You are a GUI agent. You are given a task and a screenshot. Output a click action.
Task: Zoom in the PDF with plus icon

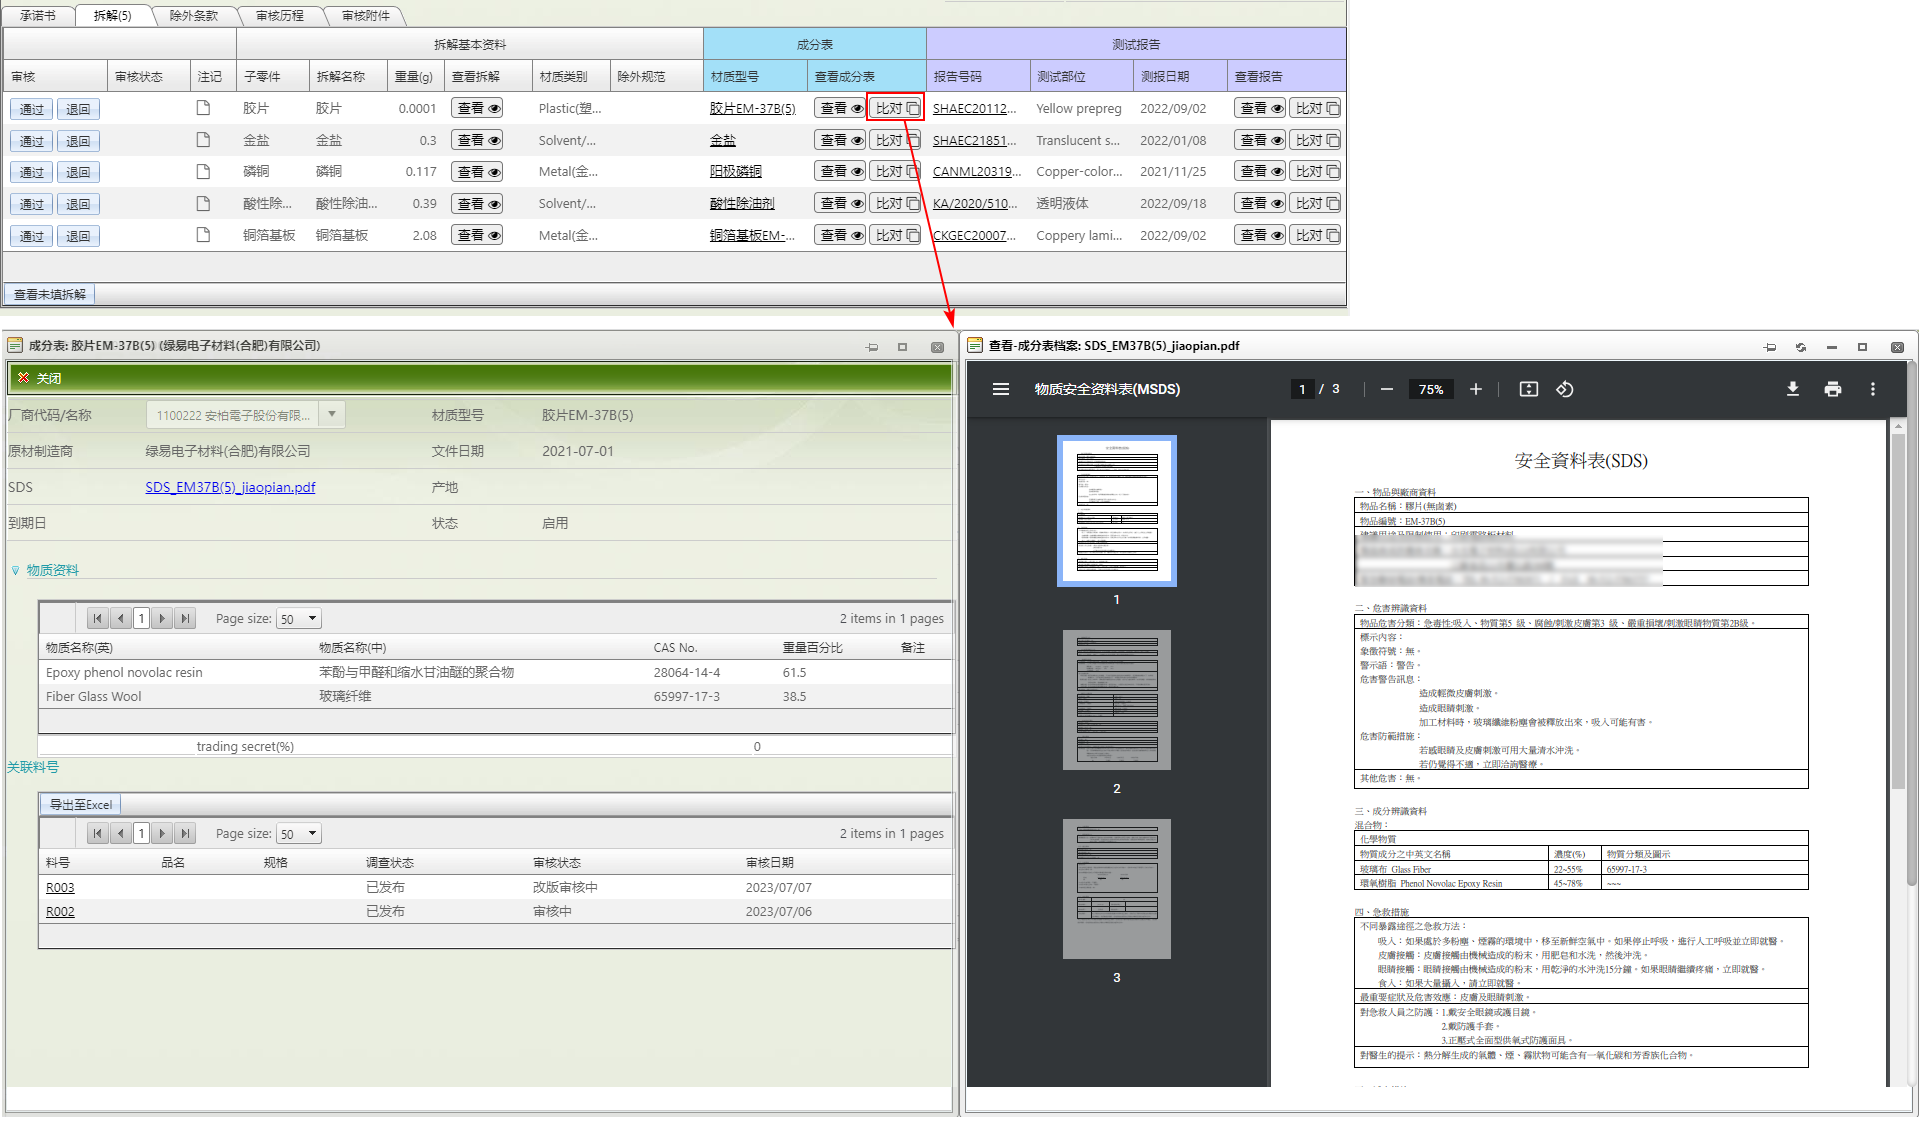point(1475,389)
